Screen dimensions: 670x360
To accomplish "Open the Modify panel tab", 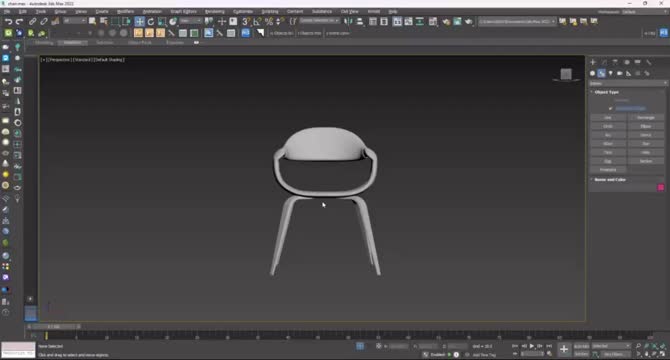I will tap(604, 62).
